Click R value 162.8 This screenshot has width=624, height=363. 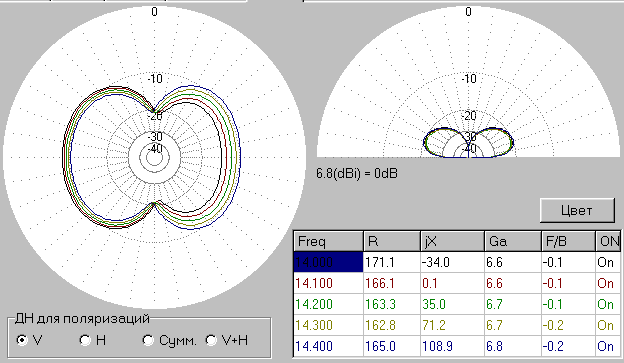click(392, 326)
